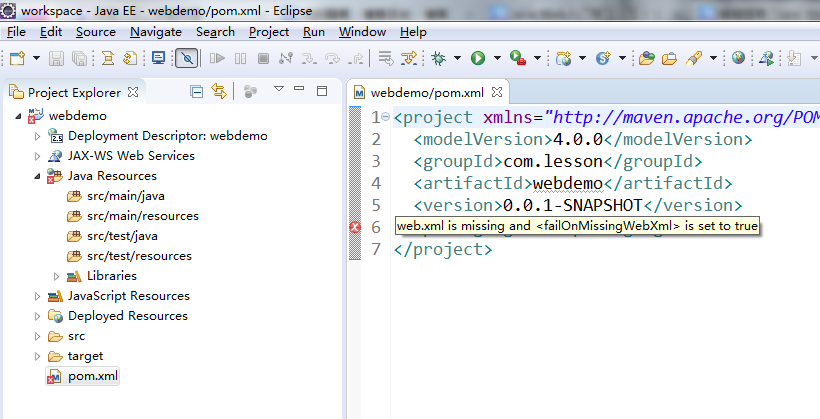The width and height of the screenshot is (820, 419).
Task: Click the Drop to Frame icon
Action: (x=386, y=58)
